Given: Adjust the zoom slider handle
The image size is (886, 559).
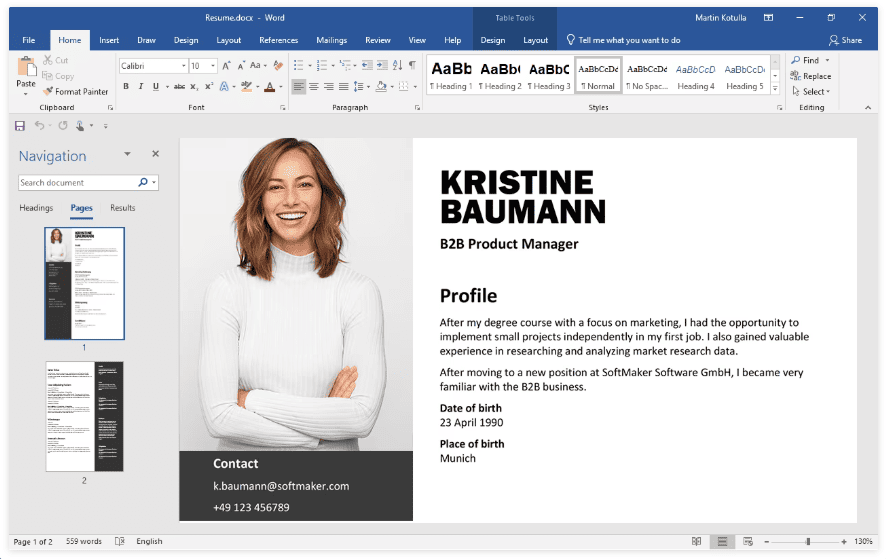Looking at the screenshot, I should 808,541.
